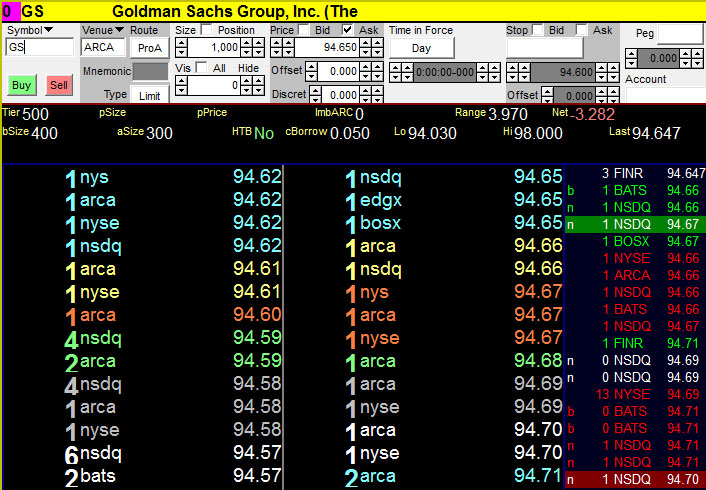This screenshot has height=490, width=706.
Task: Select the bosx ask at 94.65
Action: pos(424,223)
